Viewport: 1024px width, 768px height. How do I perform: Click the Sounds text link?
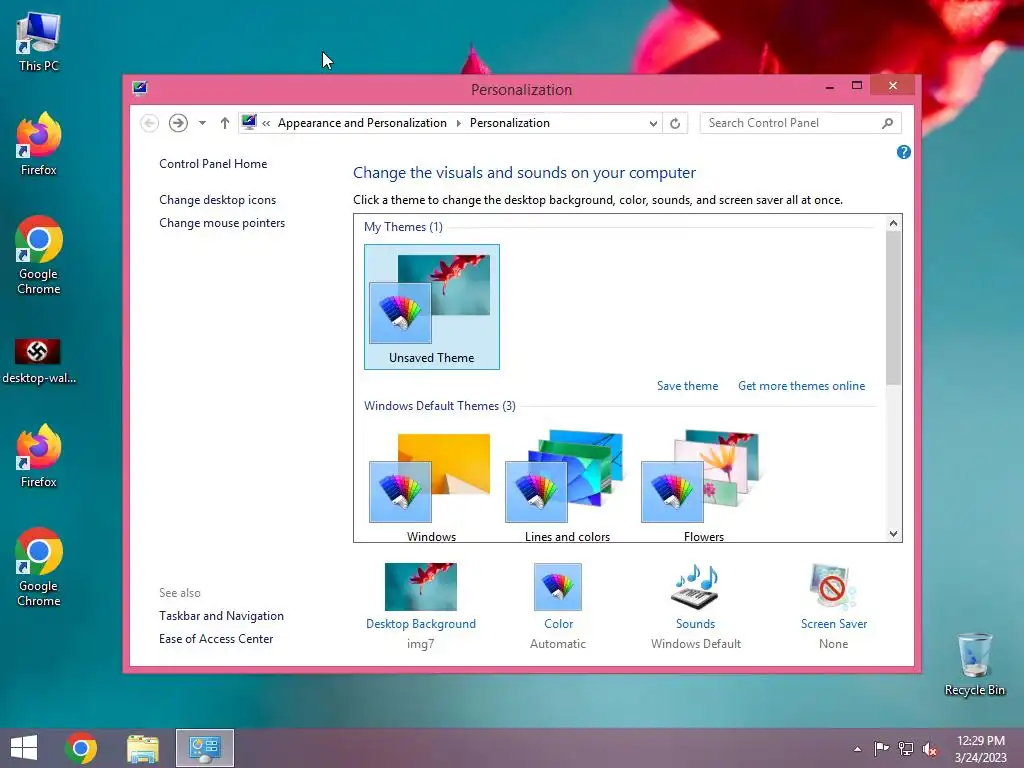coord(696,624)
